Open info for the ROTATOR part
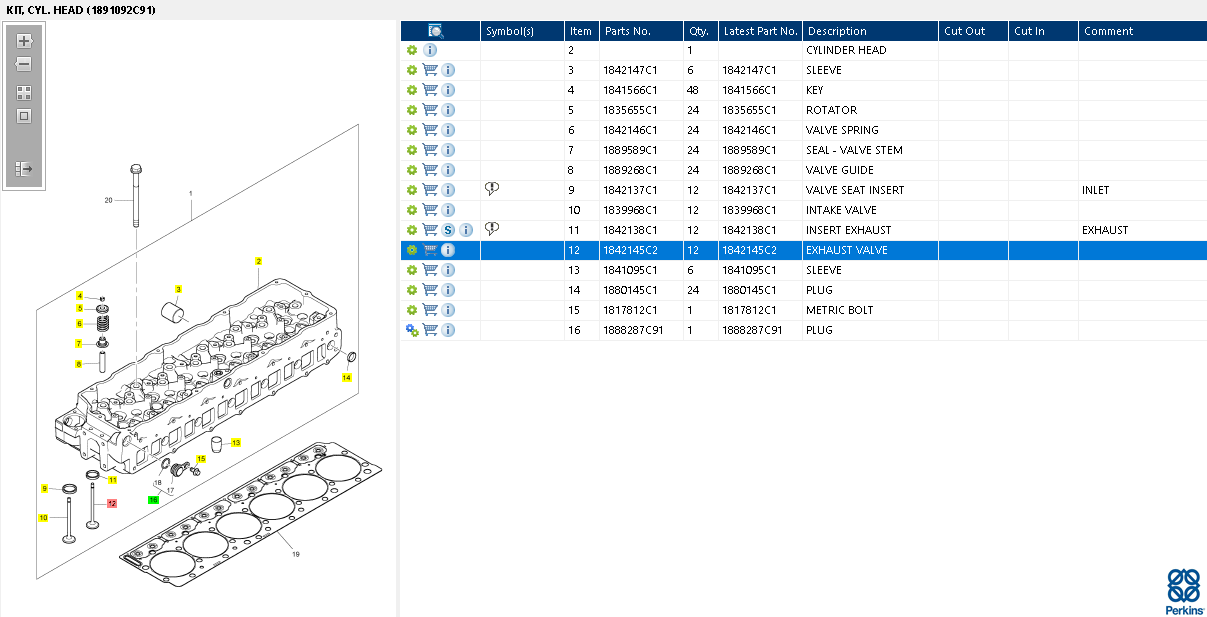 [x=448, y=110]
